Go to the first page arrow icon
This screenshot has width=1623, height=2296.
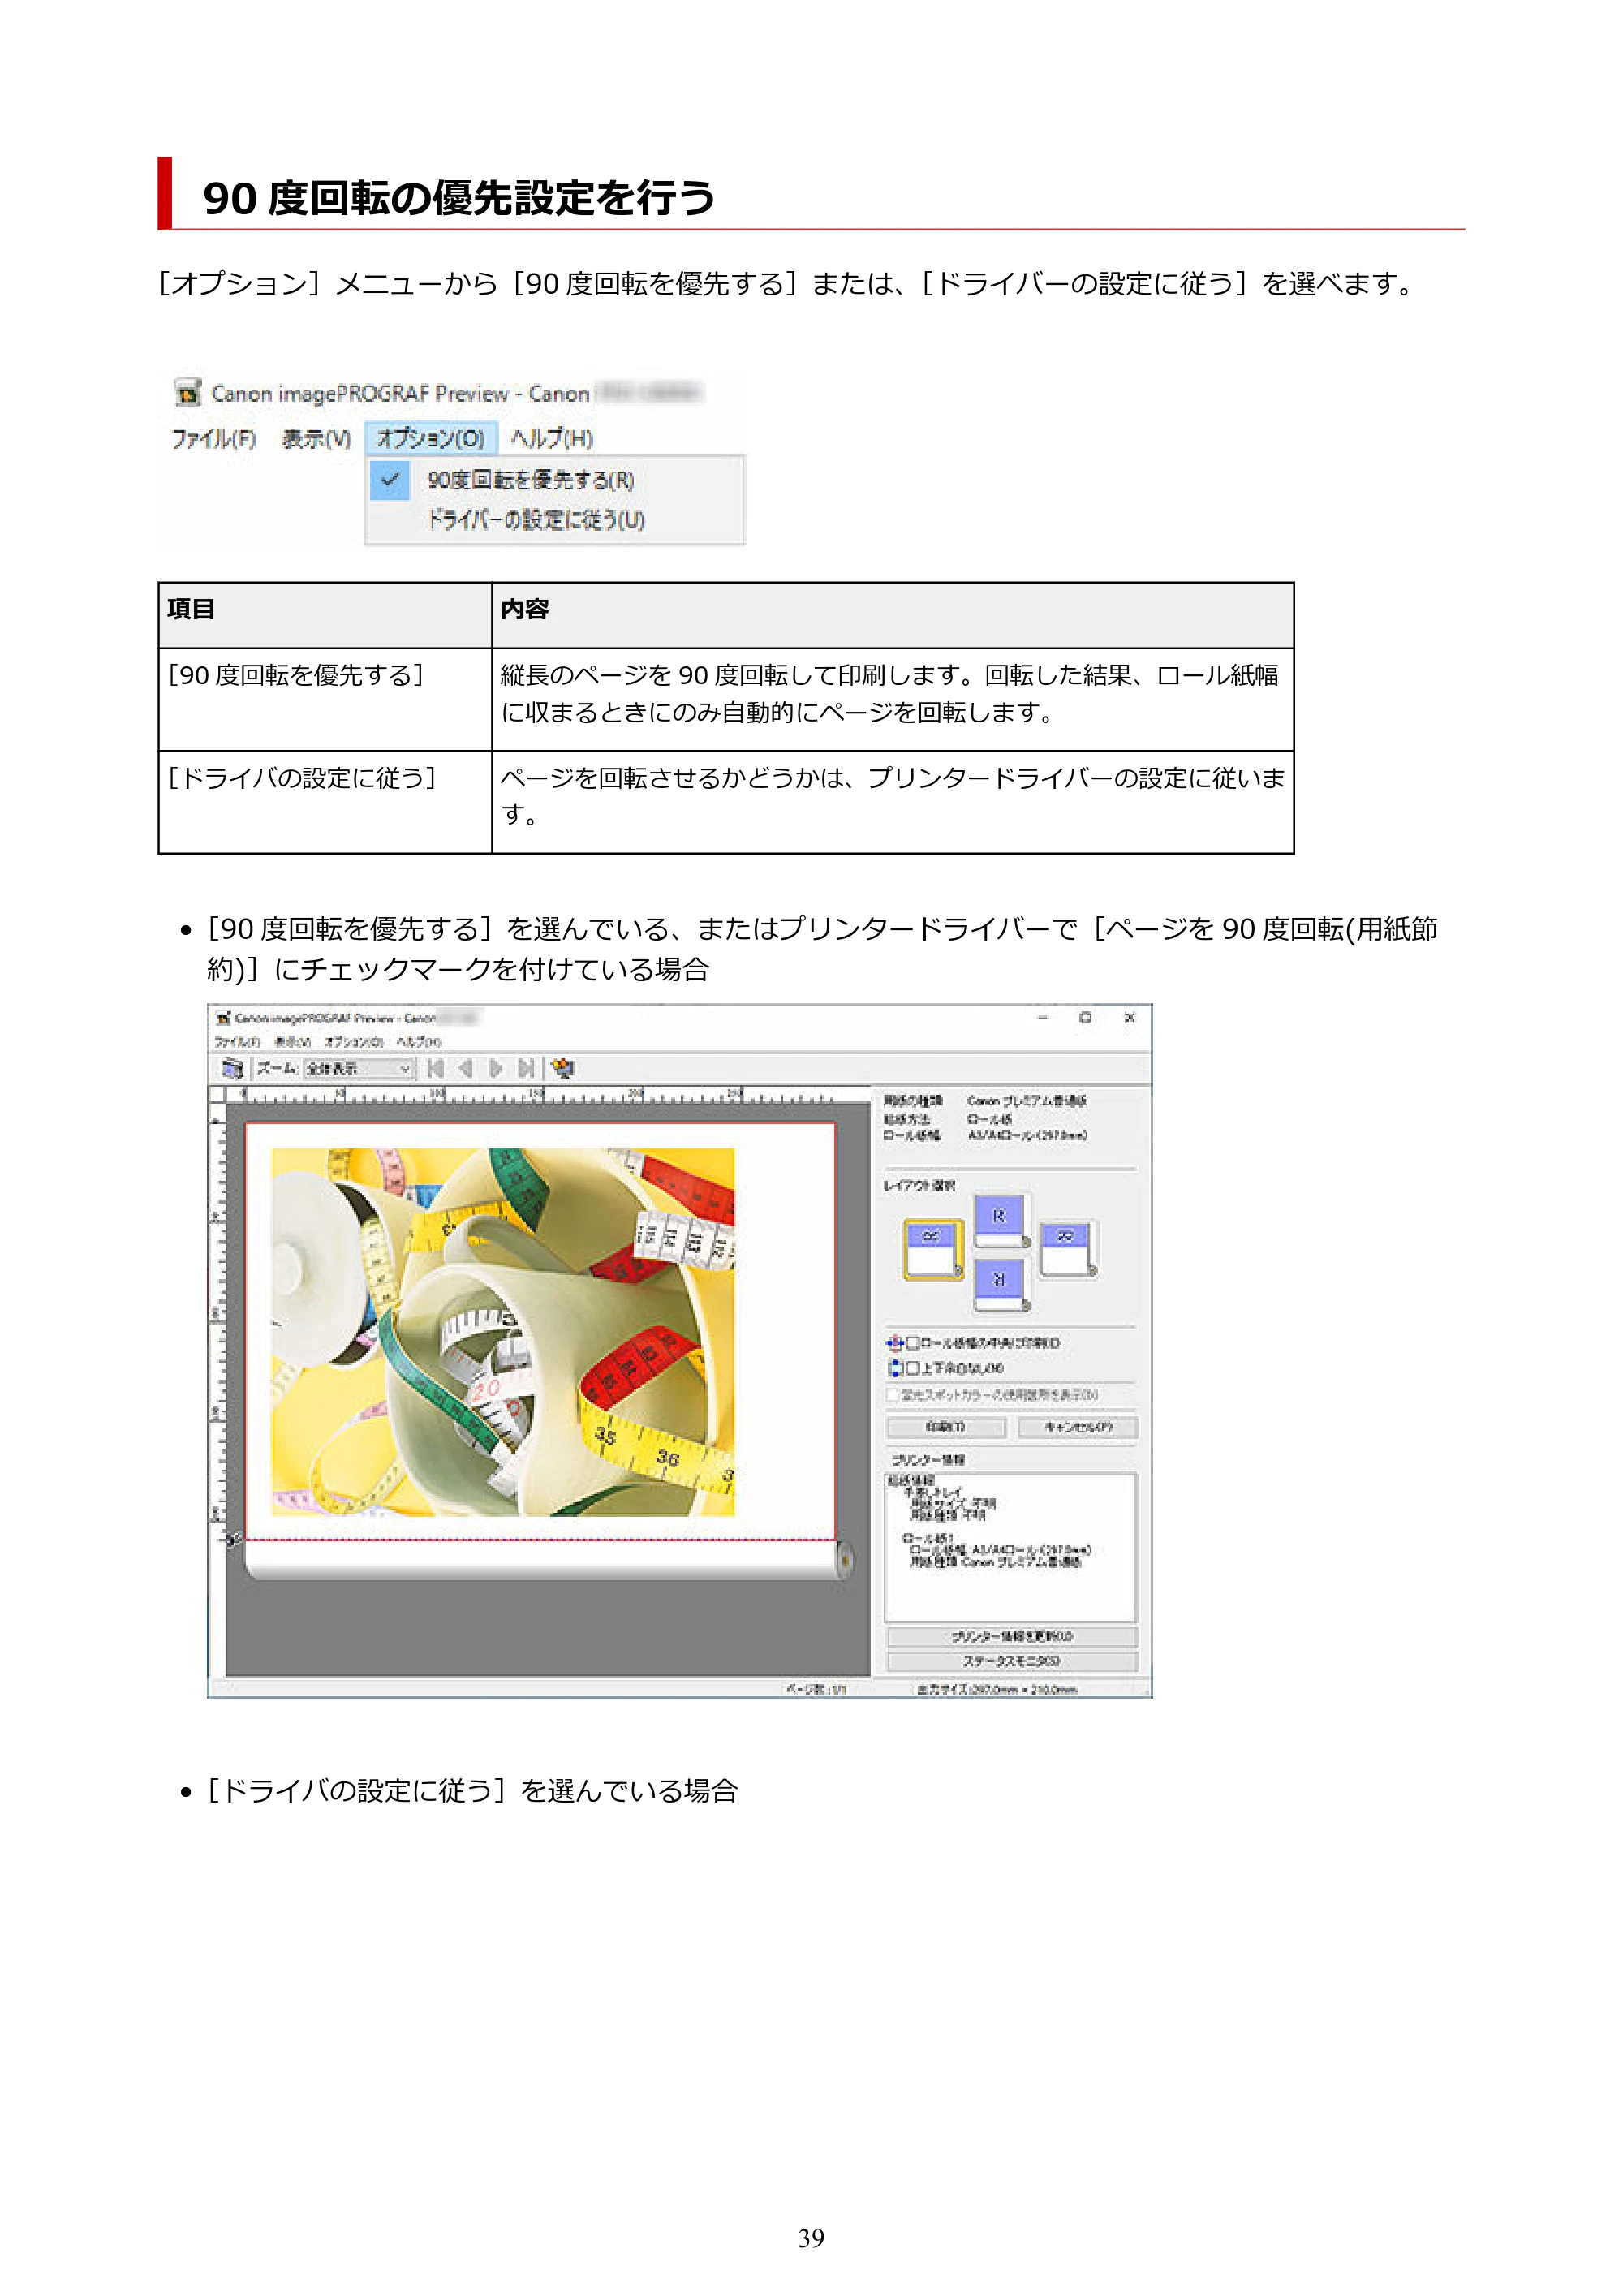[x=435, y=1068]
